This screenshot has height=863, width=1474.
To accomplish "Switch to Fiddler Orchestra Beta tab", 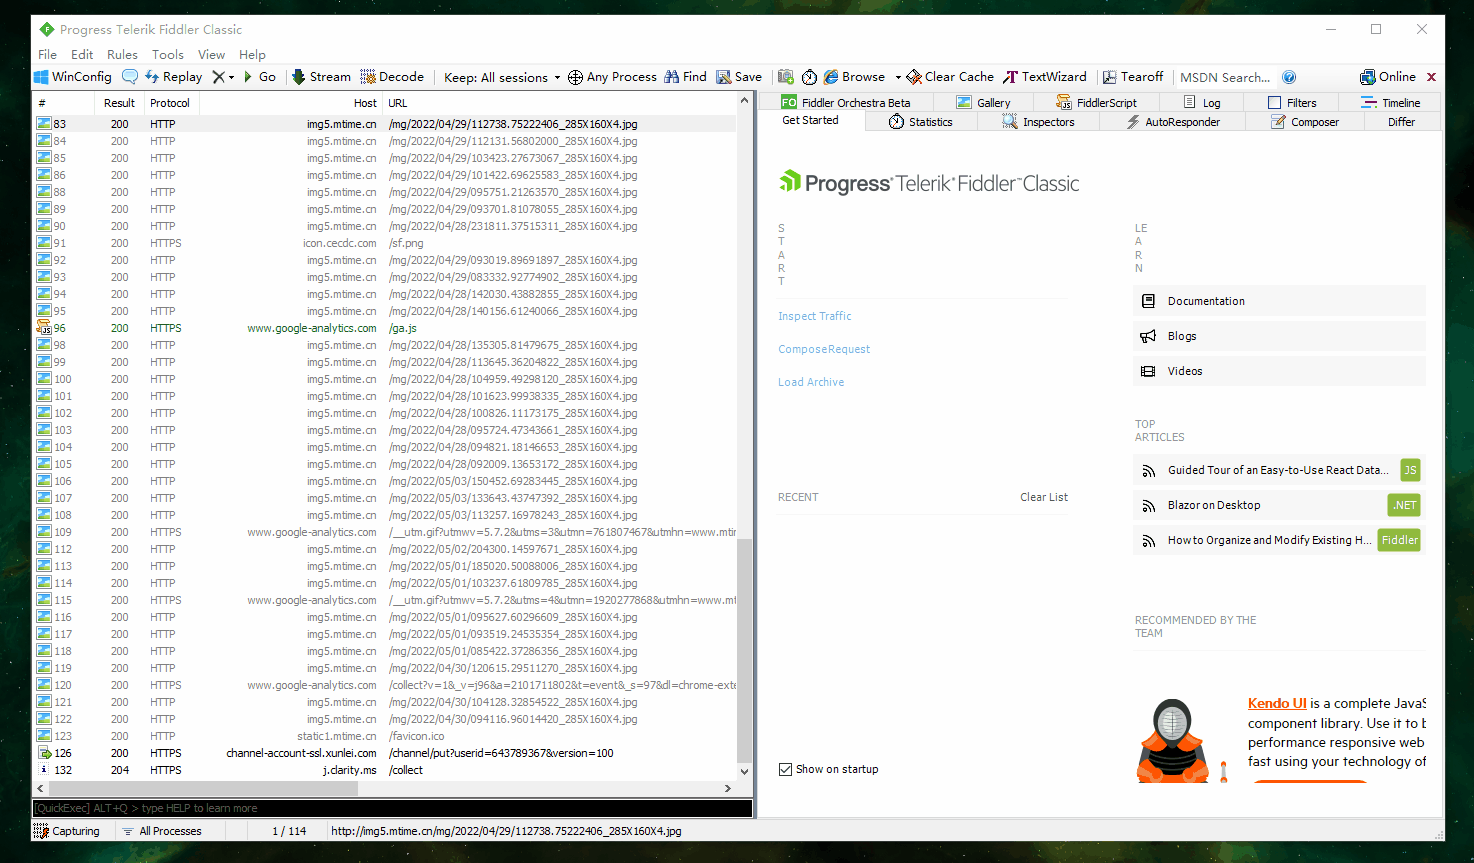I will (x=846, y=102).
